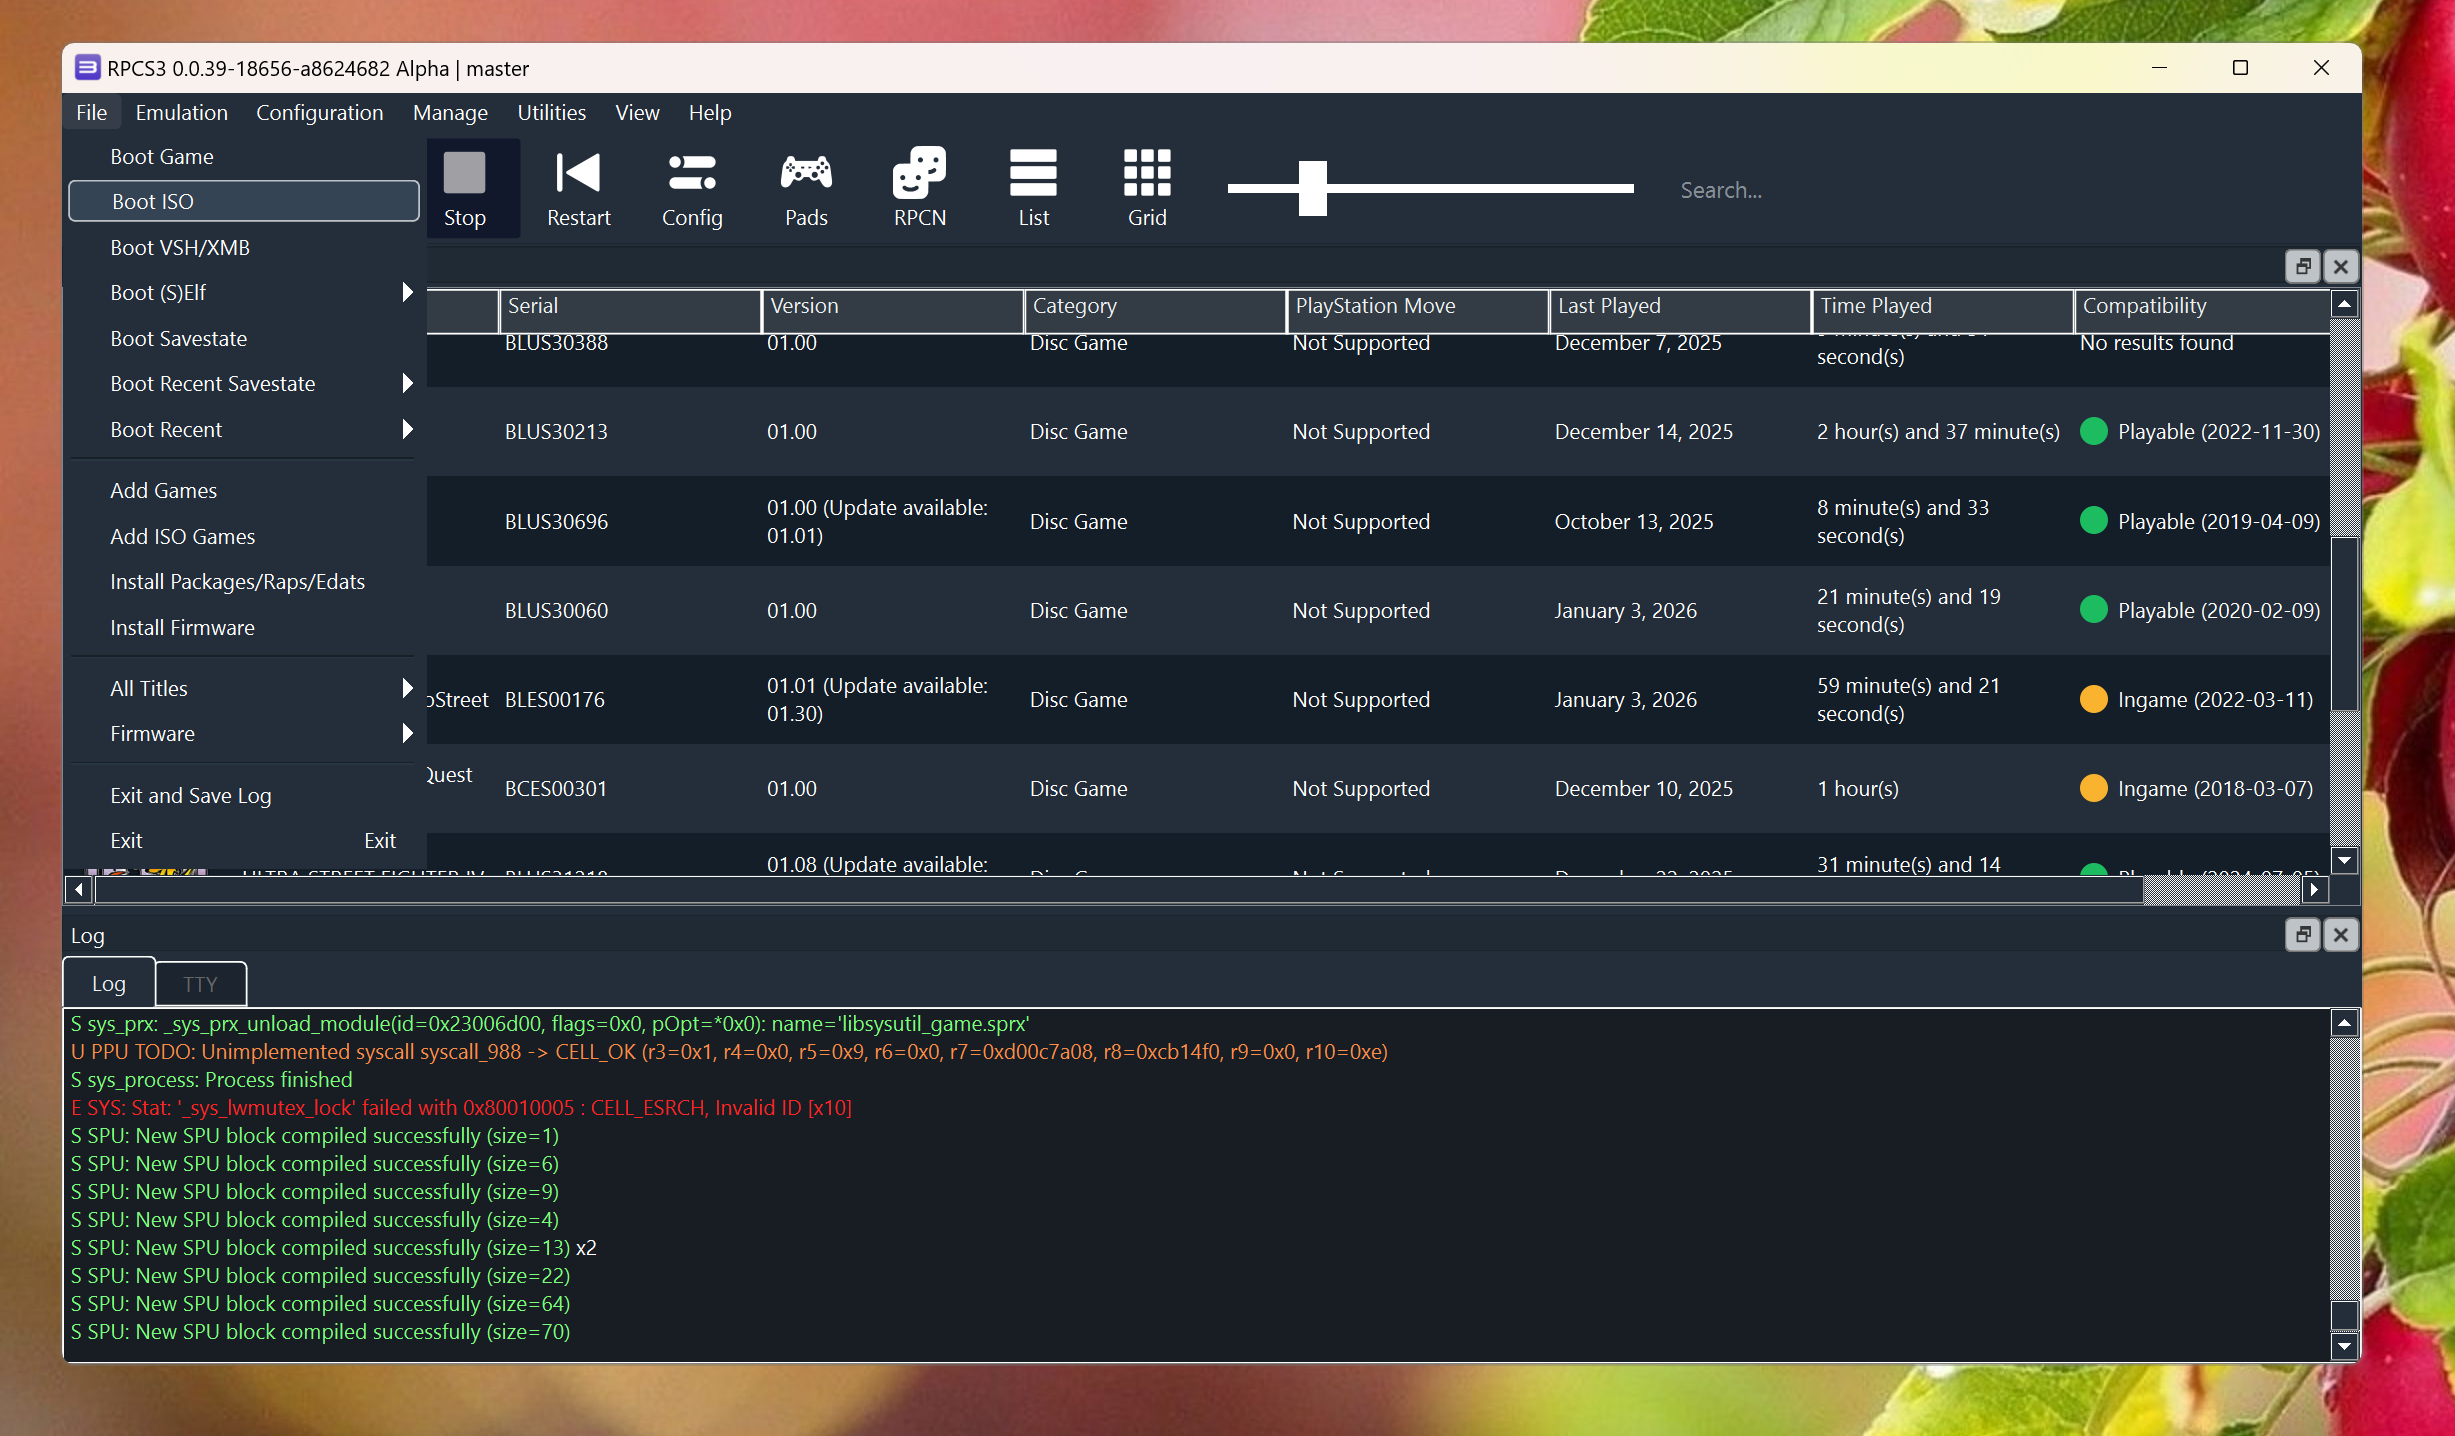Switch to Grid view icon

(1147, 174)
